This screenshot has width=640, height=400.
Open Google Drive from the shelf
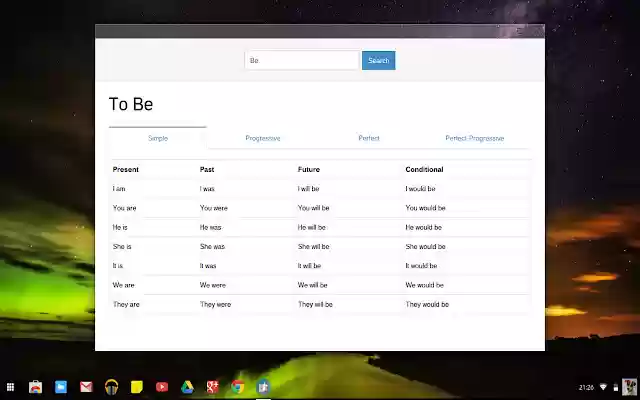[187, 387]
